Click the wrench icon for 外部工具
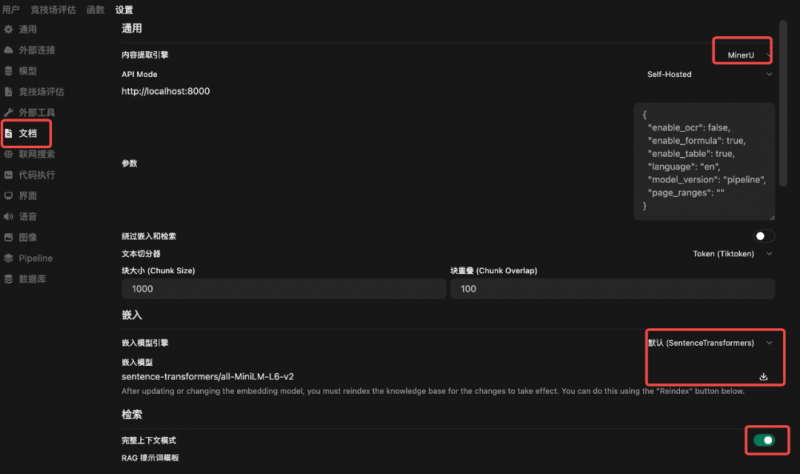Screen dimensions: 800x474 [9, 113]
